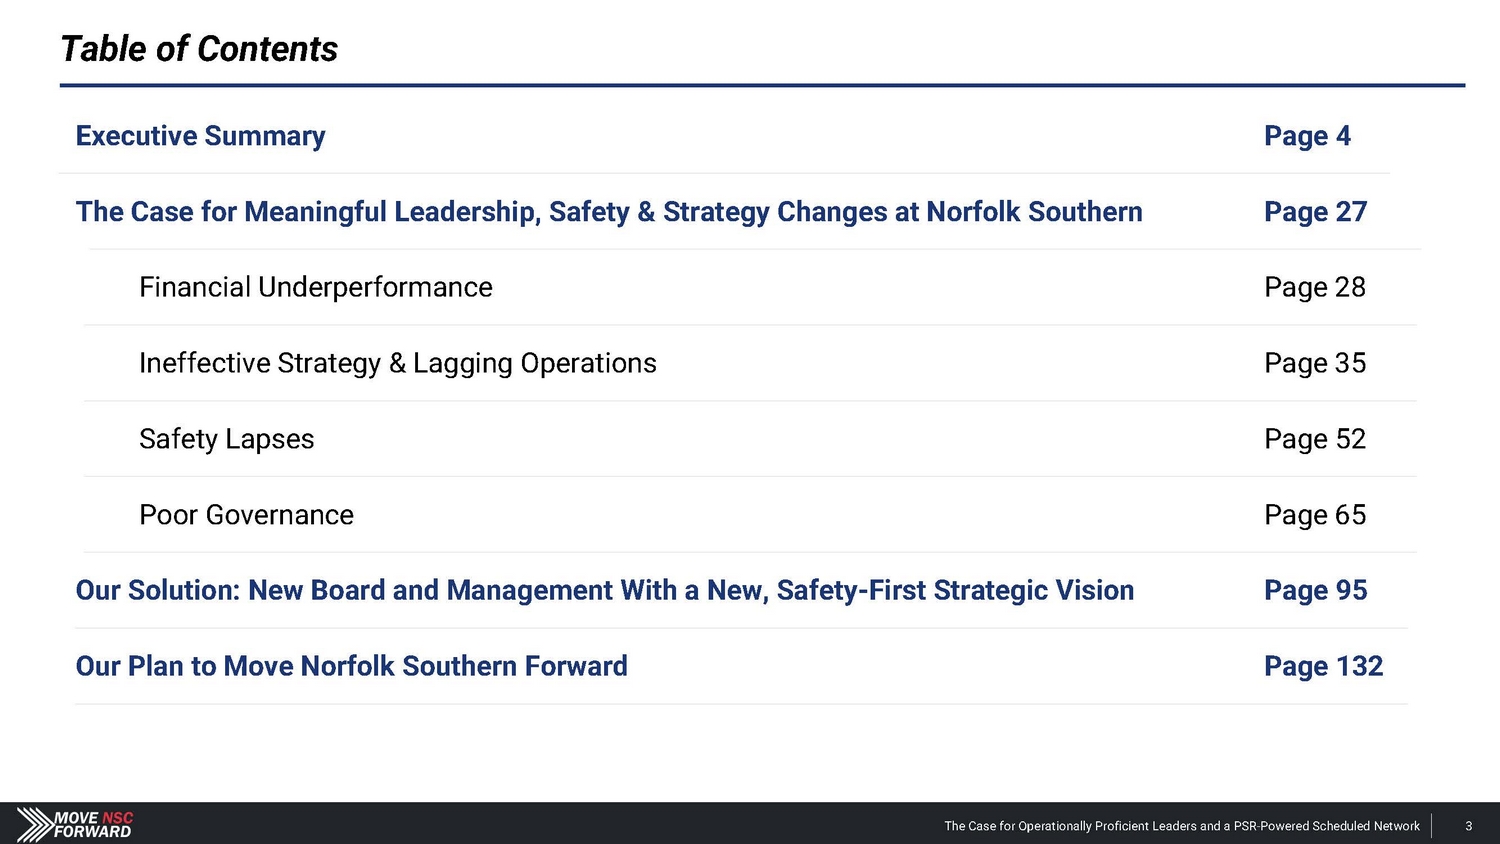This screenshot has width=1500, height=844.
Task: Click the Page 65 reference
Action: [x=1314, y=515]
